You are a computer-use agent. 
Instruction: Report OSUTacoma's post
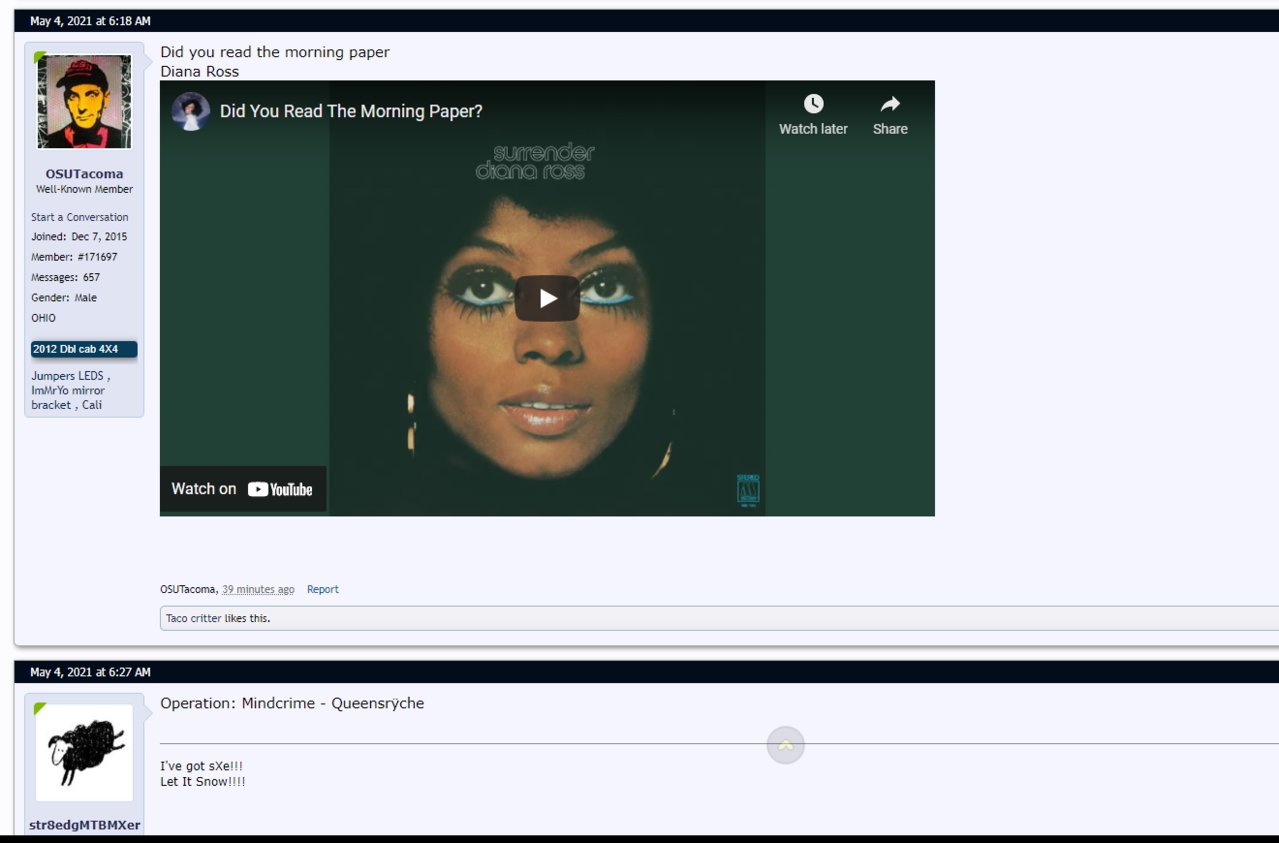tap(323, 590)
